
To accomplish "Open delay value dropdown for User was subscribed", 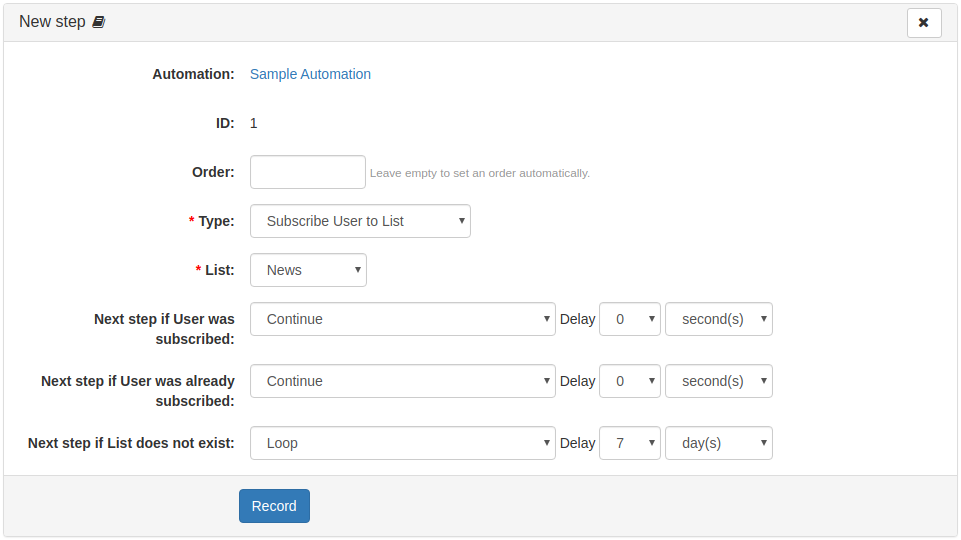I will click(629, 319).
